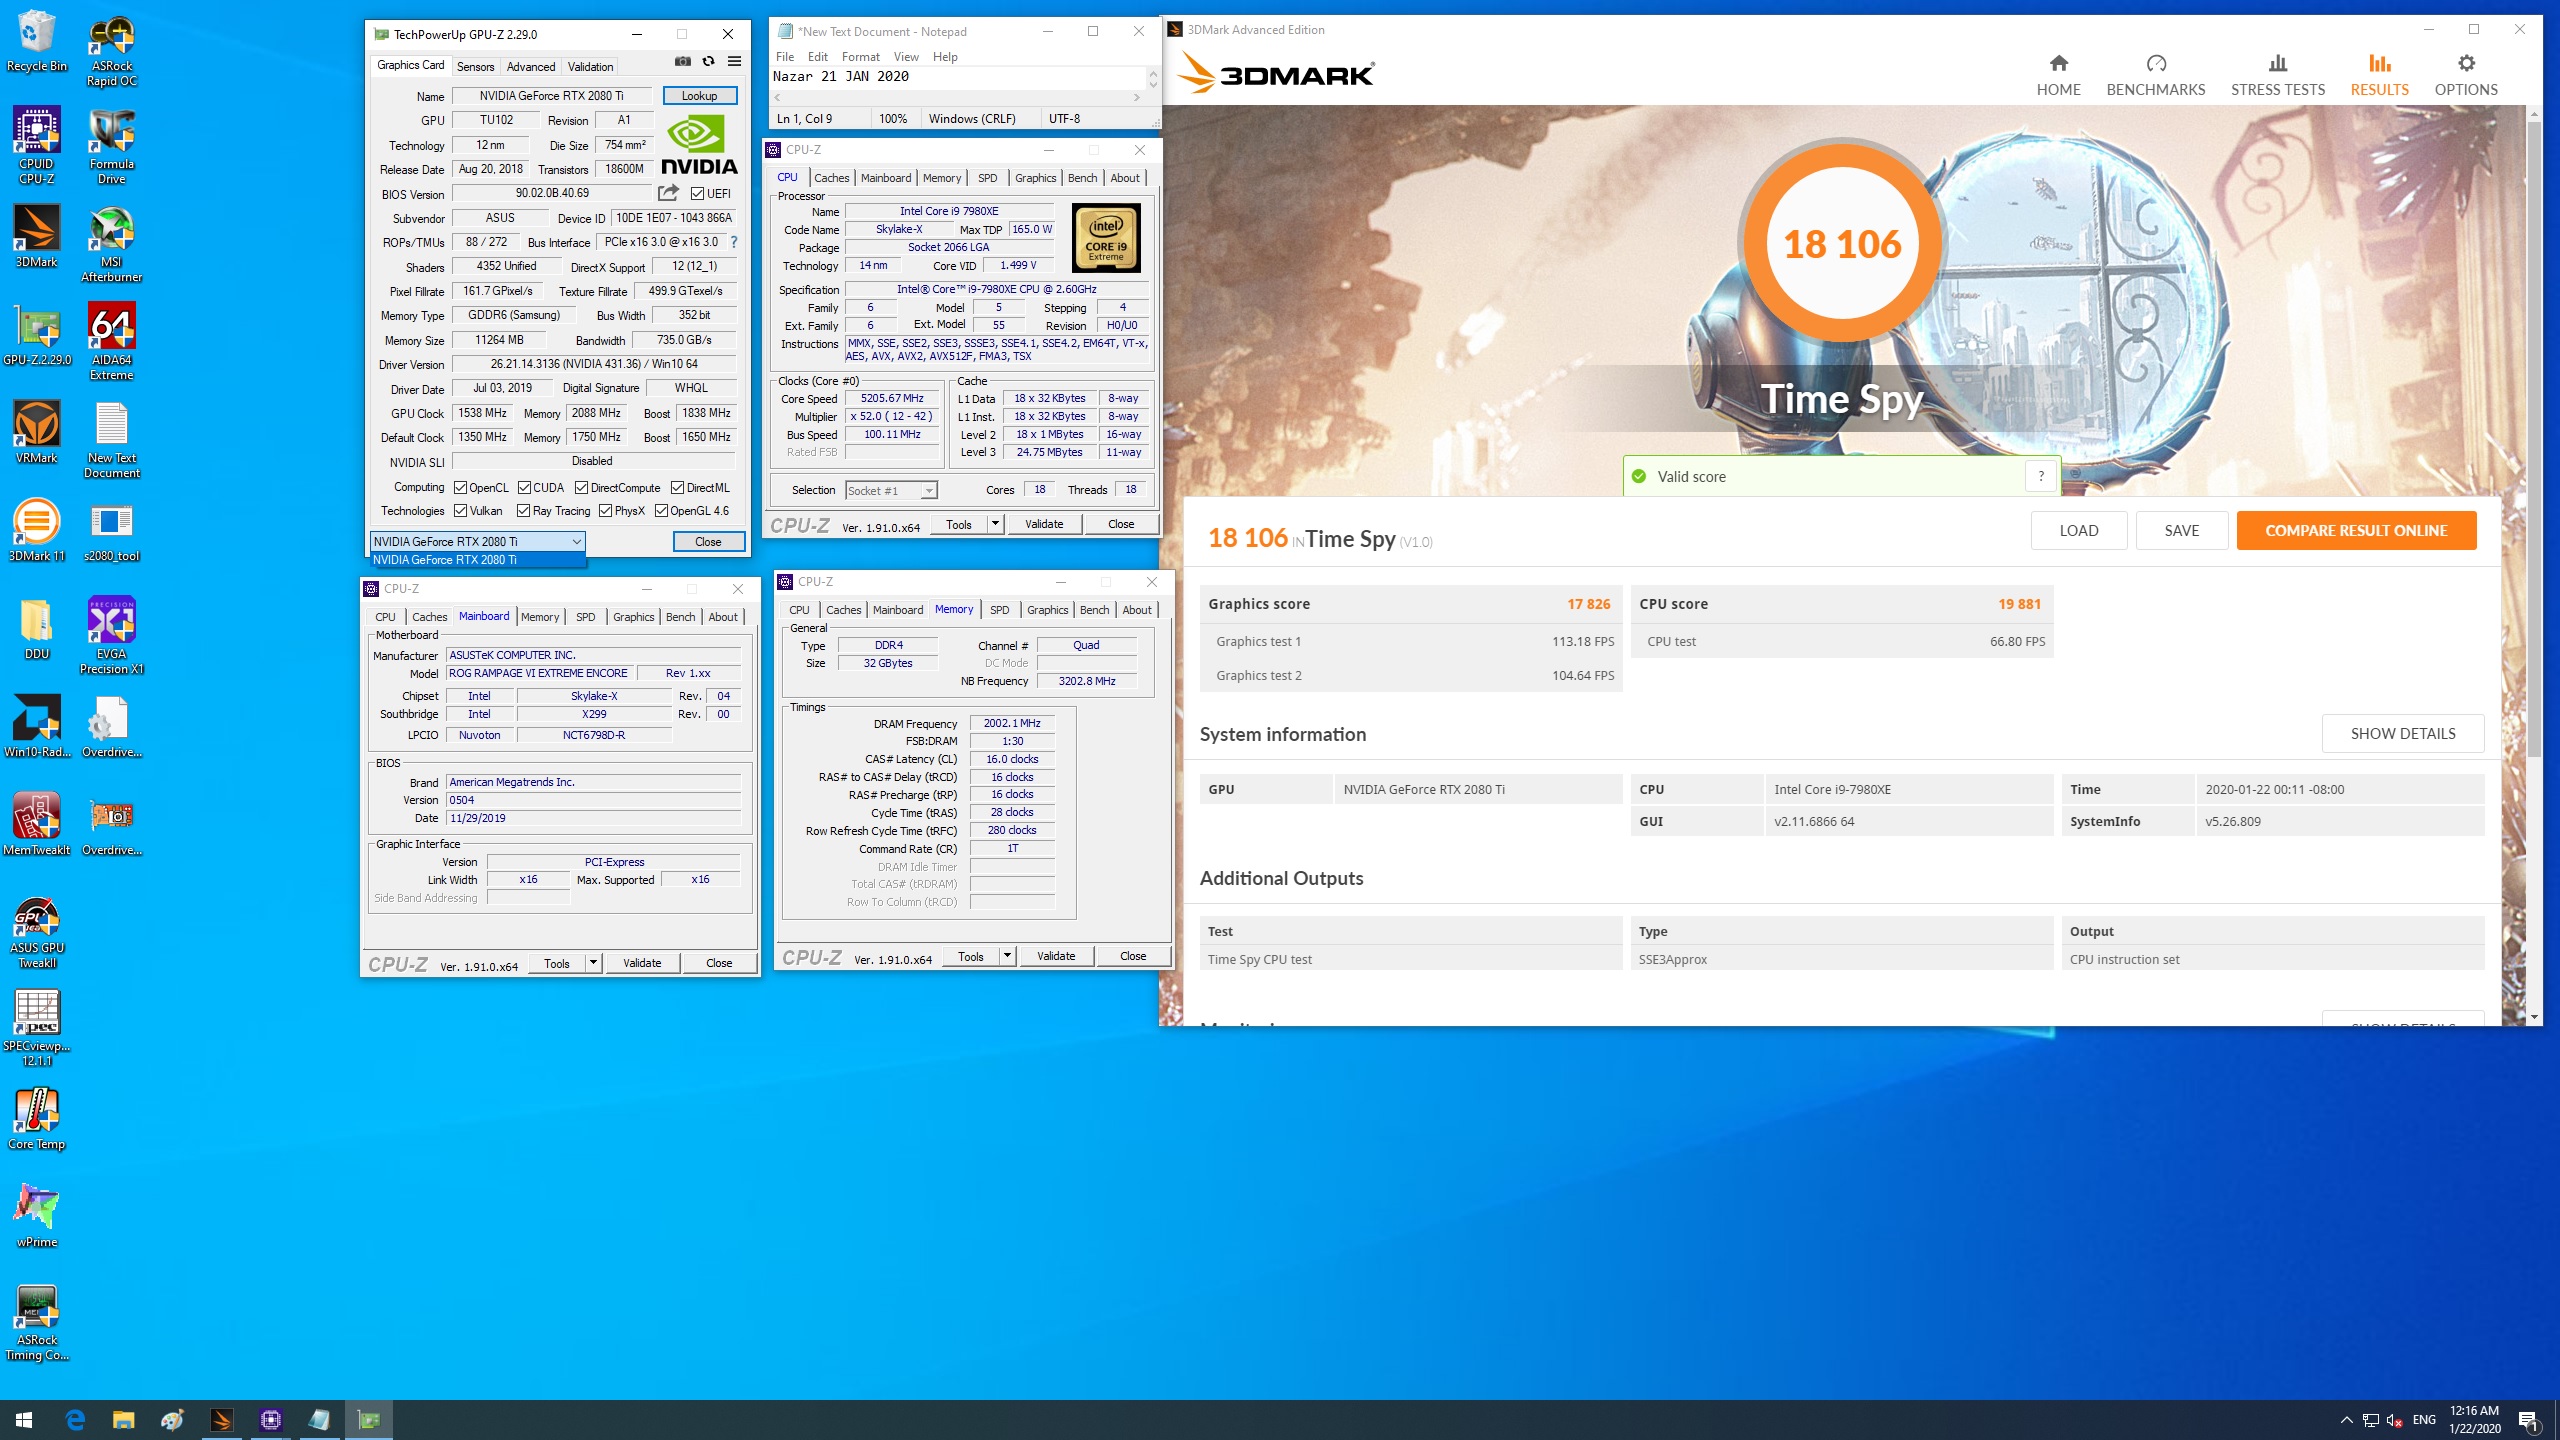Open the DDU folder on desktop

click(x=37, y=628)
